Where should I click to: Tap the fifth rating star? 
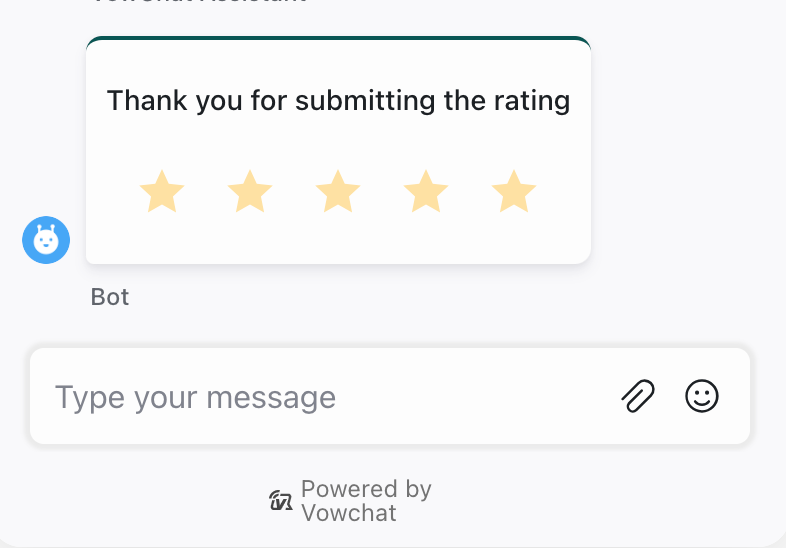[x=514, y=191]
